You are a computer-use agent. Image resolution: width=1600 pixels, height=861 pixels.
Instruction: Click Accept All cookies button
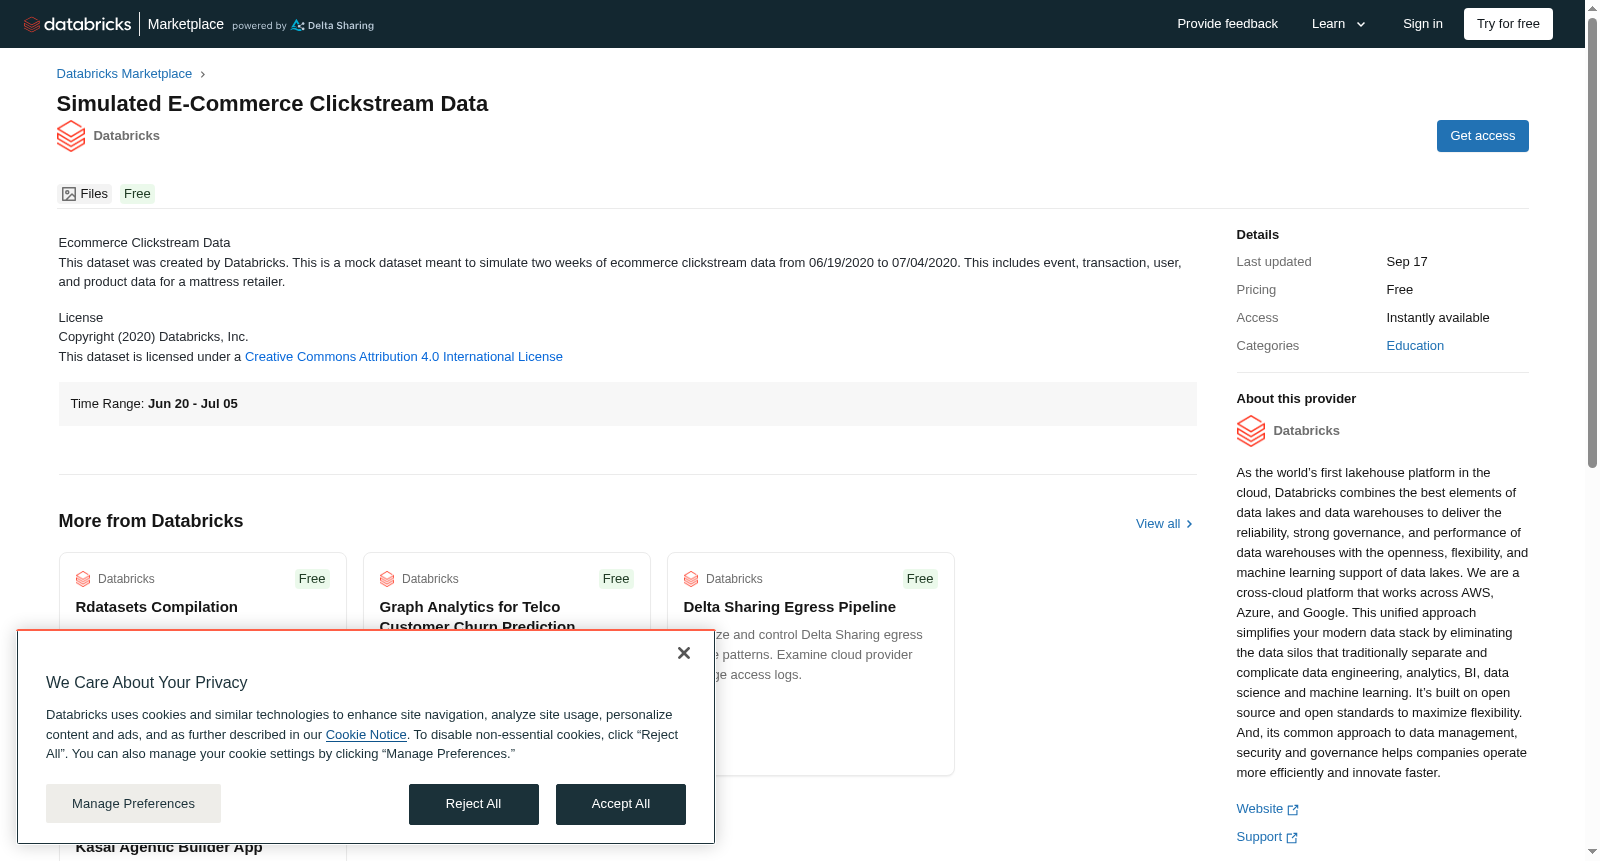tap(621, 804)
